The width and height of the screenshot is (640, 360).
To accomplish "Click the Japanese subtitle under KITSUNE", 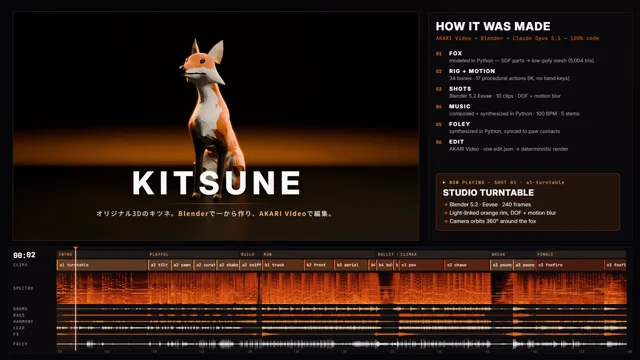I will pos(216,213).
